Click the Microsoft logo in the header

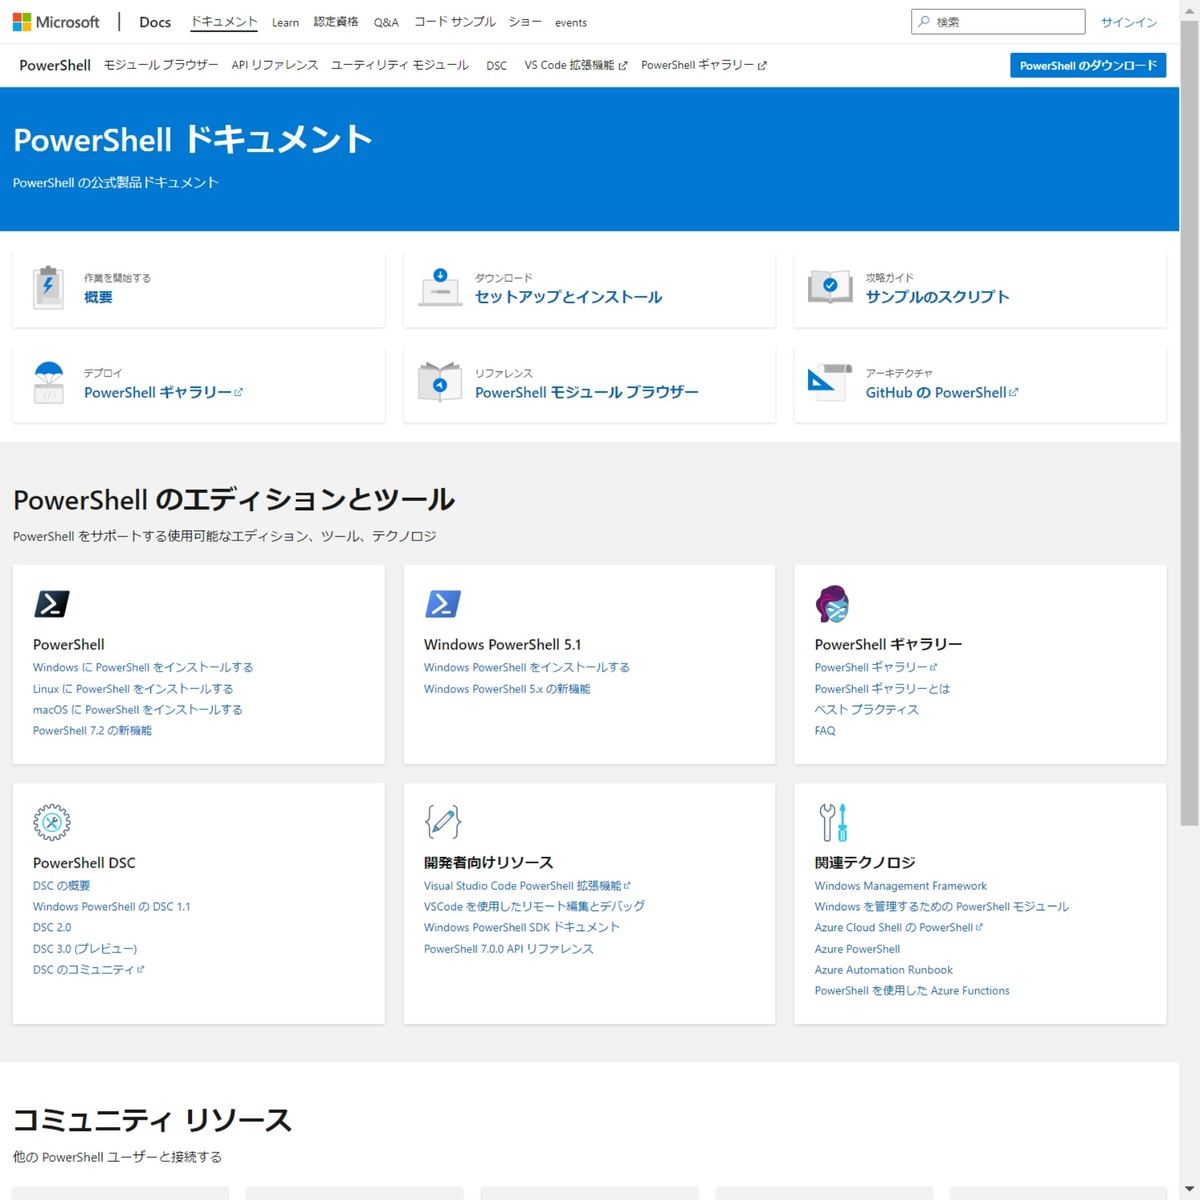(x=56, y=22)
